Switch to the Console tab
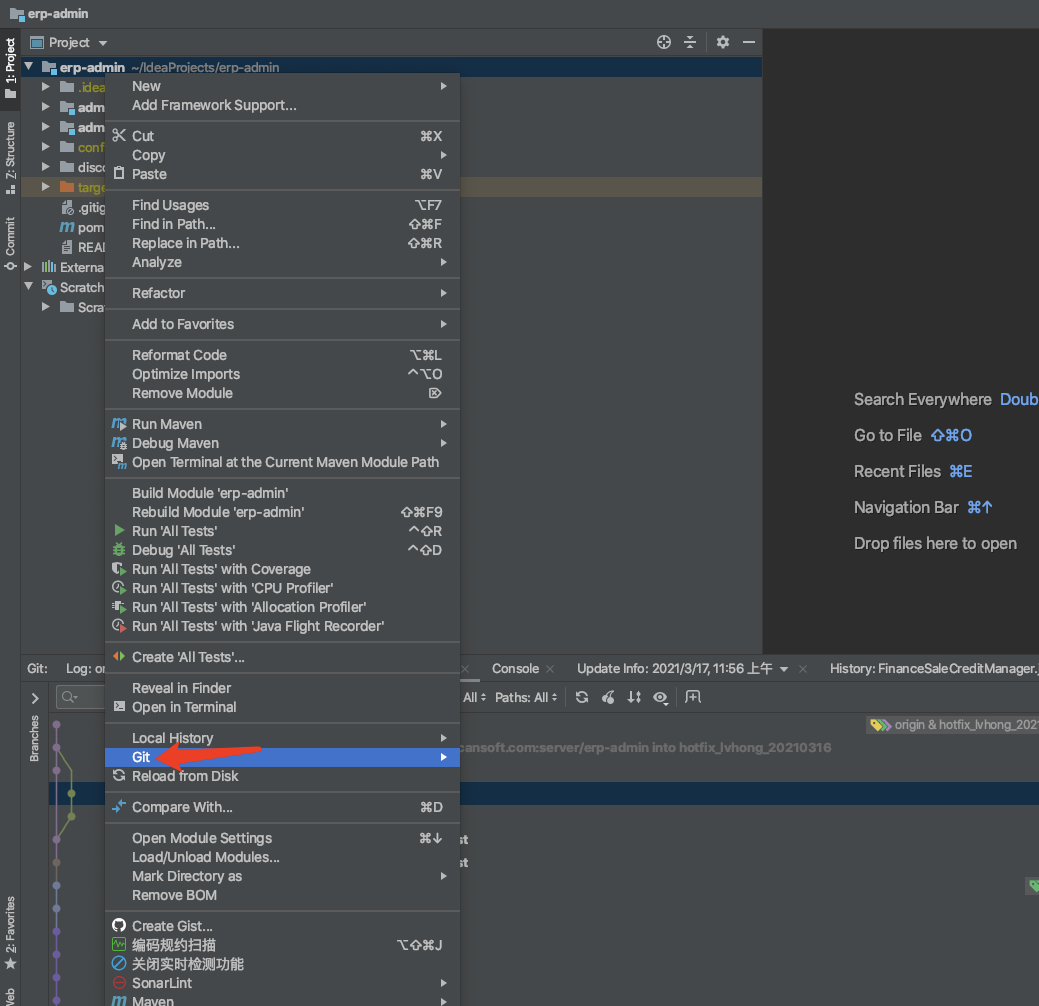The image size is (1039, 1006). pos(516,669)
